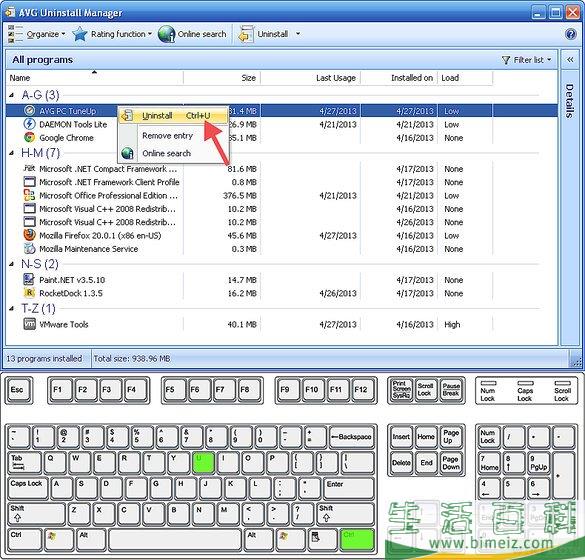Select VMware Tools entry
Viewport: 585px width, 560px height.
point(64,325)
